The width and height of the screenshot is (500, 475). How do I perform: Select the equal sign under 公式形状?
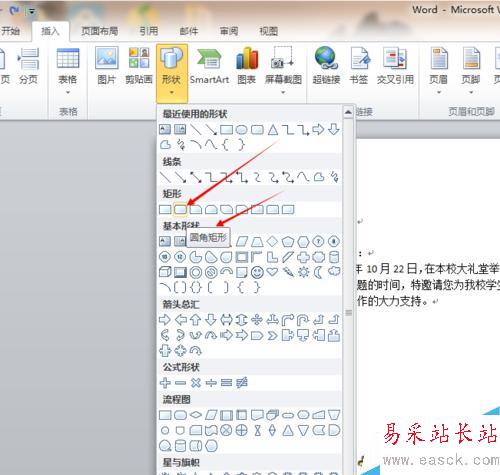point(226,383)
